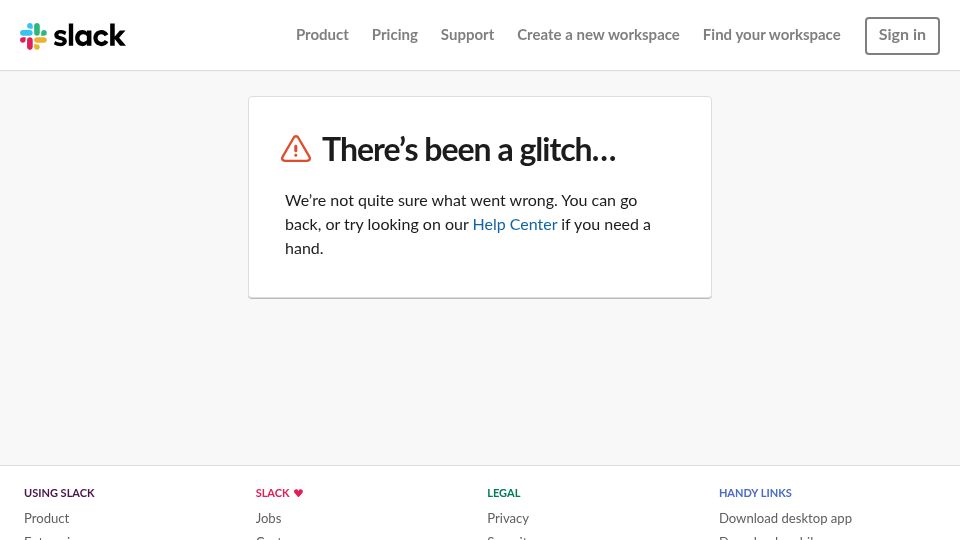This screenshot has width=960, height=540.
Task: Click the SLACK footer heading text
Action: pyautogui.click(x=272, y=493)
